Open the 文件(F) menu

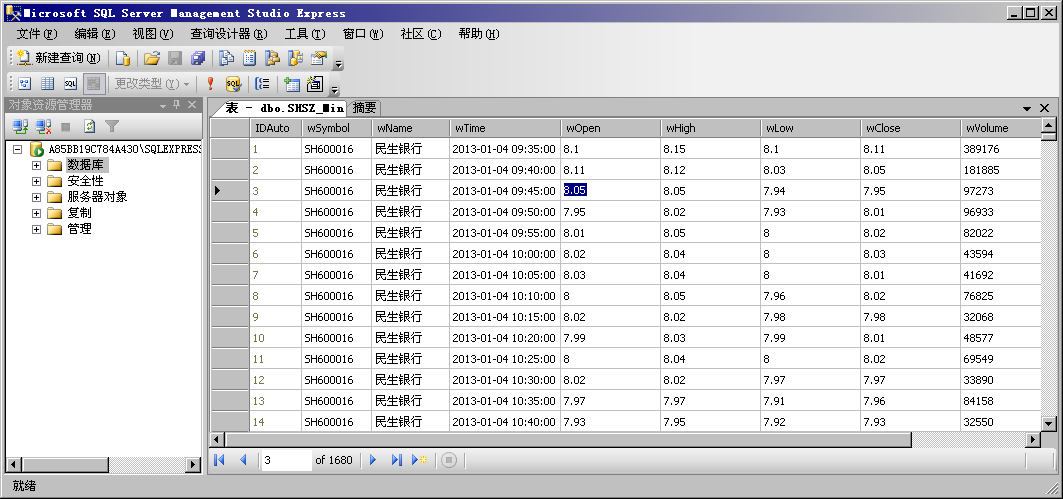pos(37,34)
